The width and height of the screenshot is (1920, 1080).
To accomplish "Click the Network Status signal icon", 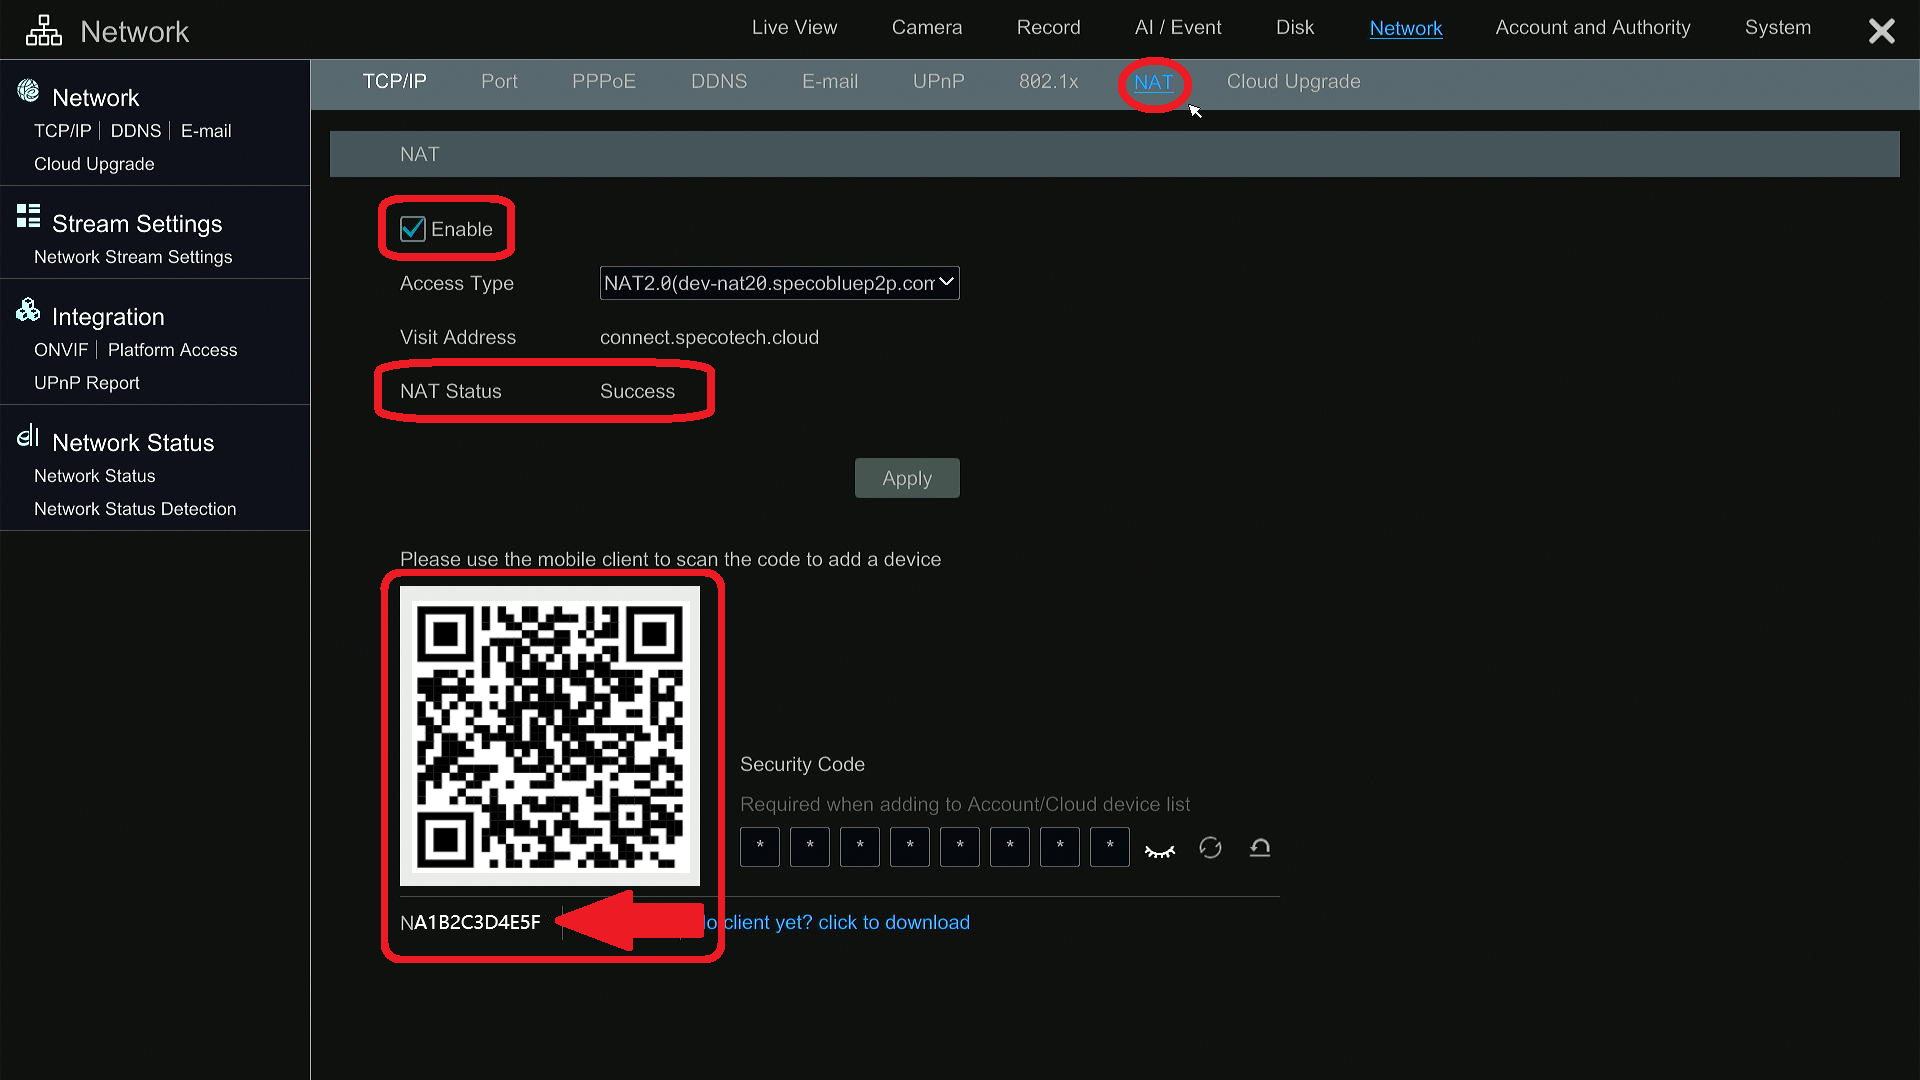I will pos(27,436).
